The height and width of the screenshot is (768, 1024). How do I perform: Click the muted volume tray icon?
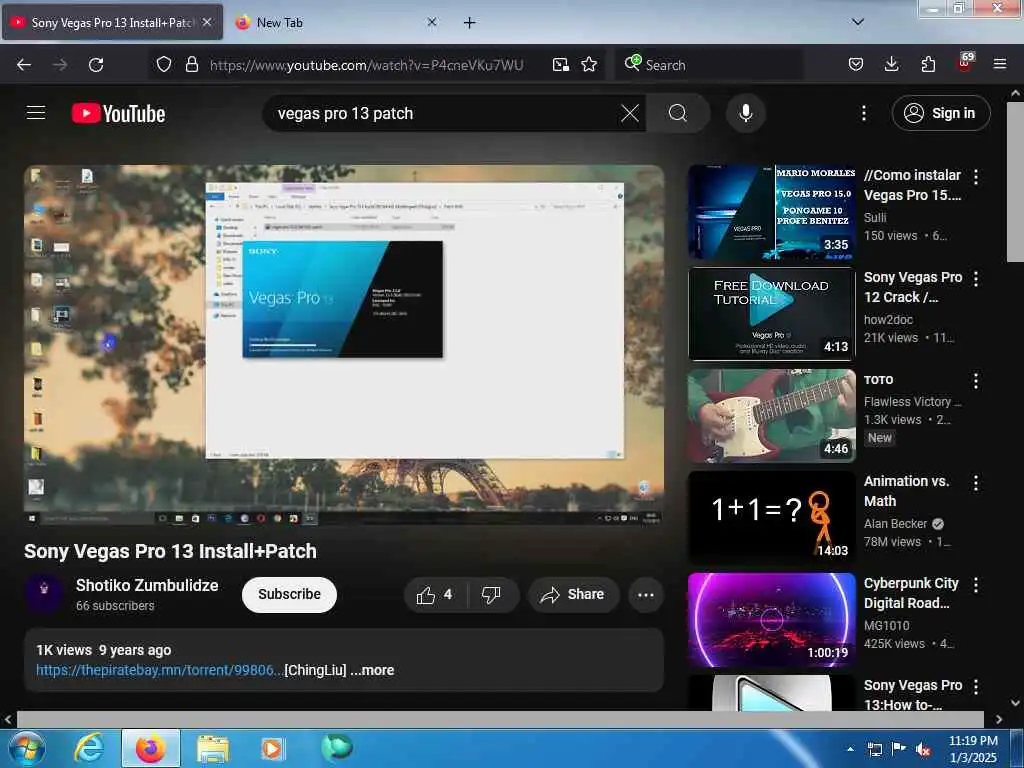click(x=923, y=750)
